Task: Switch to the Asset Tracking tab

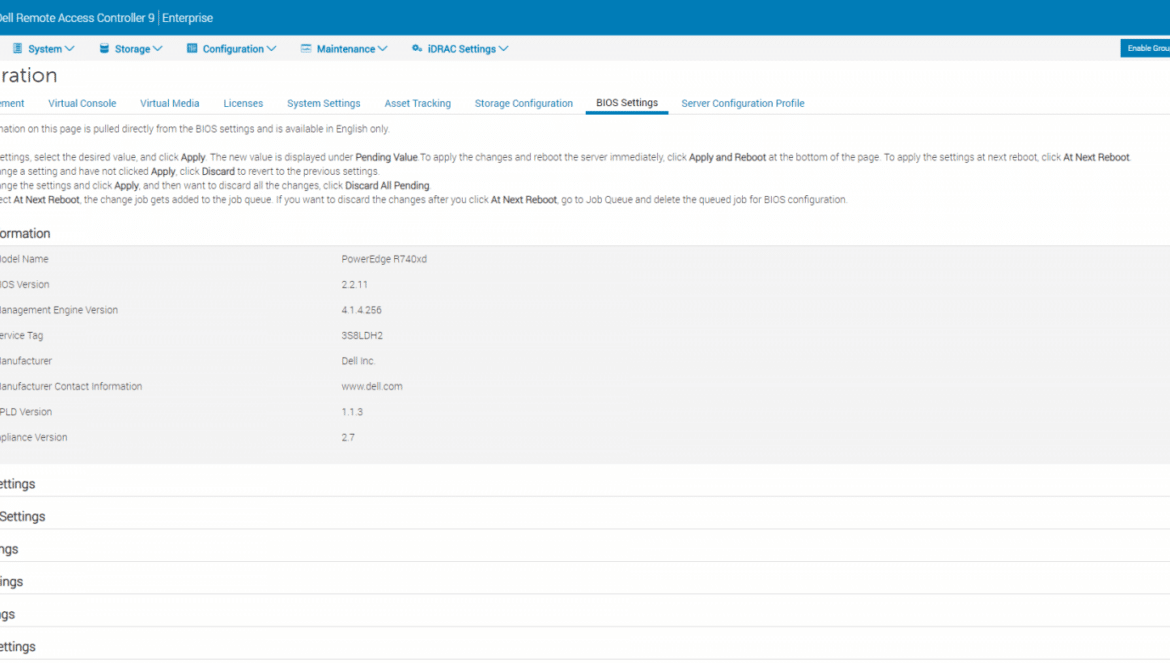Action: click(418, 104)
